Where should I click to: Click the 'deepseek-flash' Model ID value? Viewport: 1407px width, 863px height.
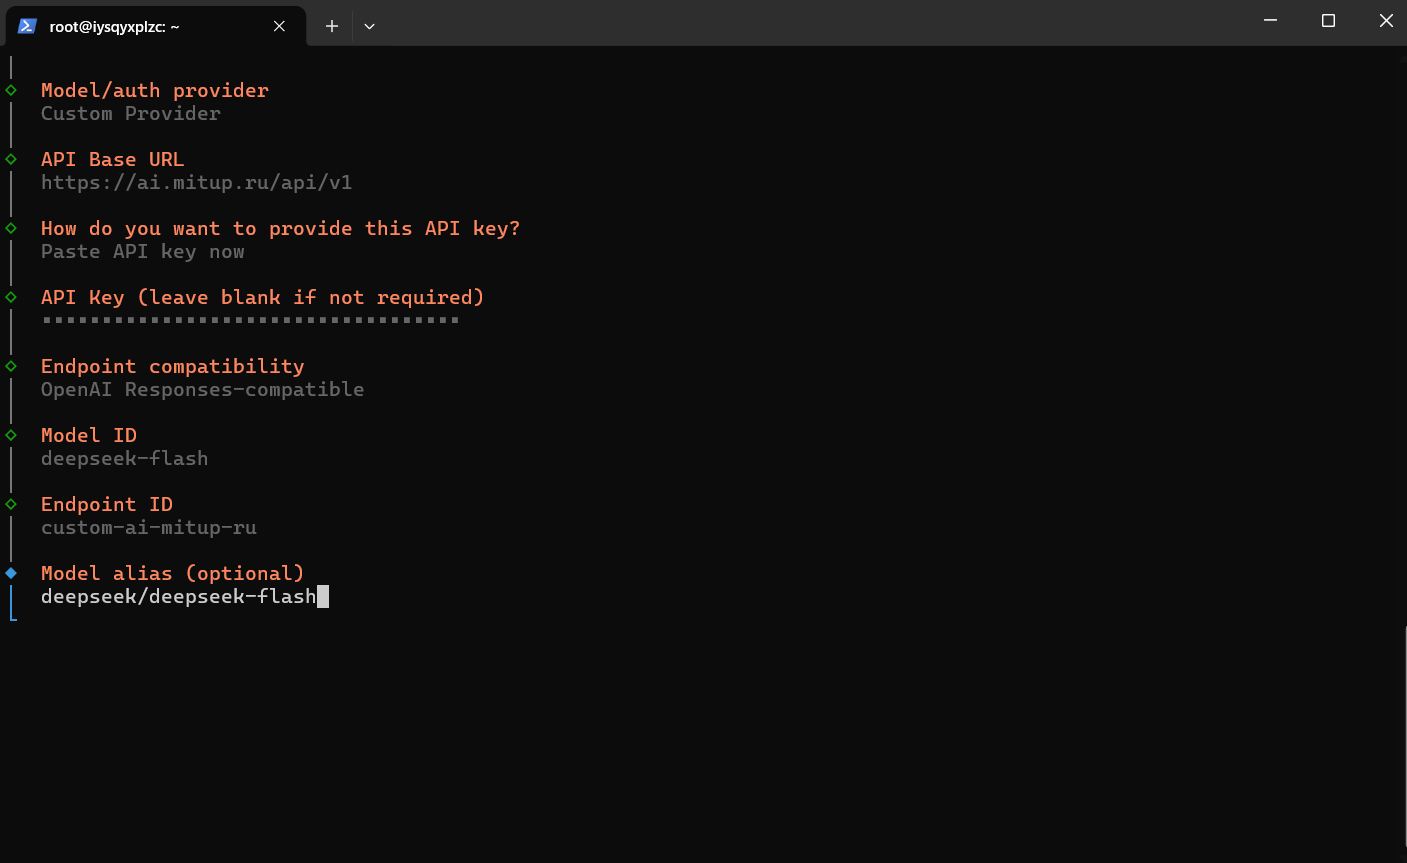[x=125, y=458]
